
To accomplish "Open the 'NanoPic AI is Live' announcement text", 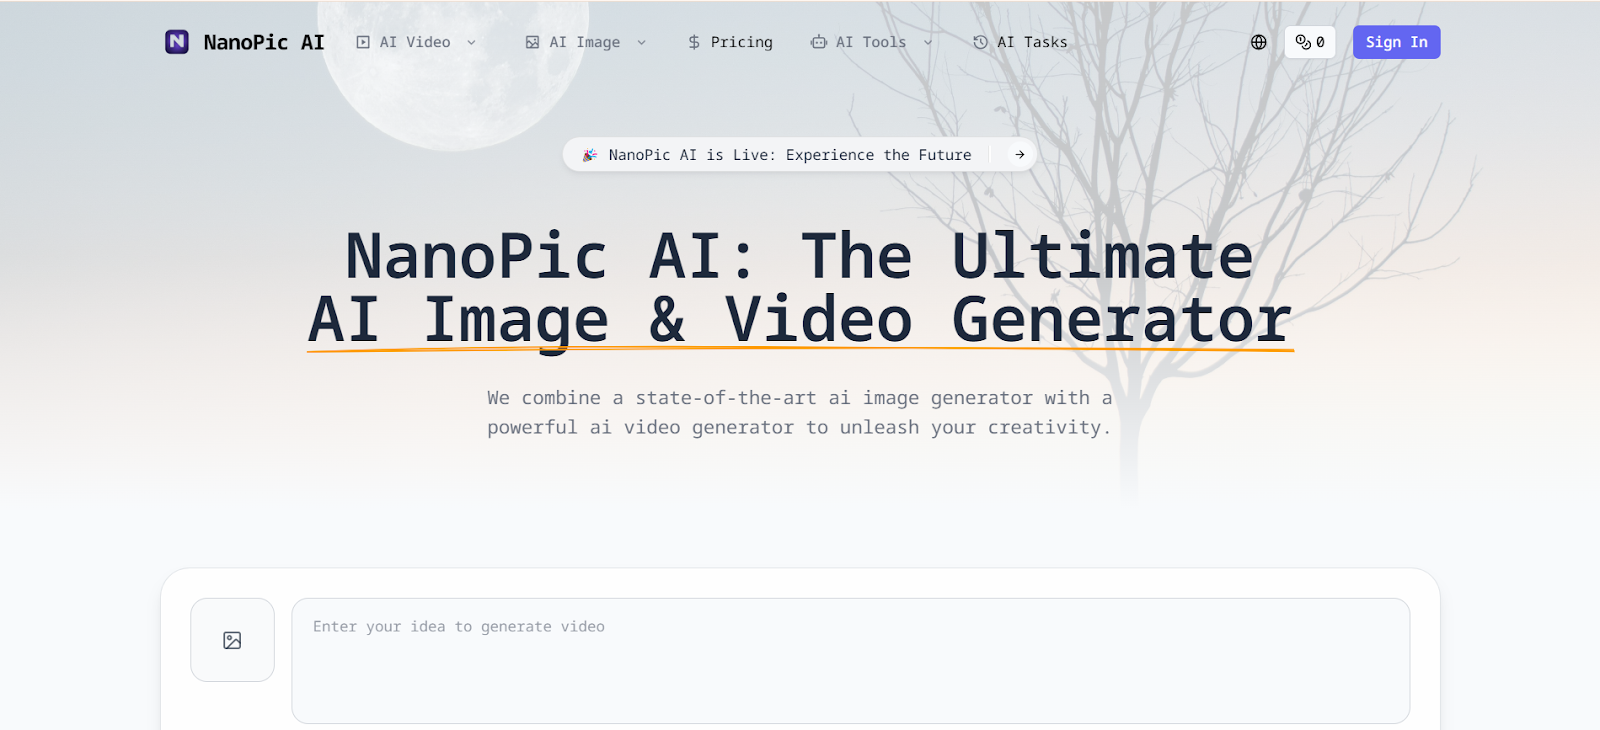I will click(x=789, y=155).
